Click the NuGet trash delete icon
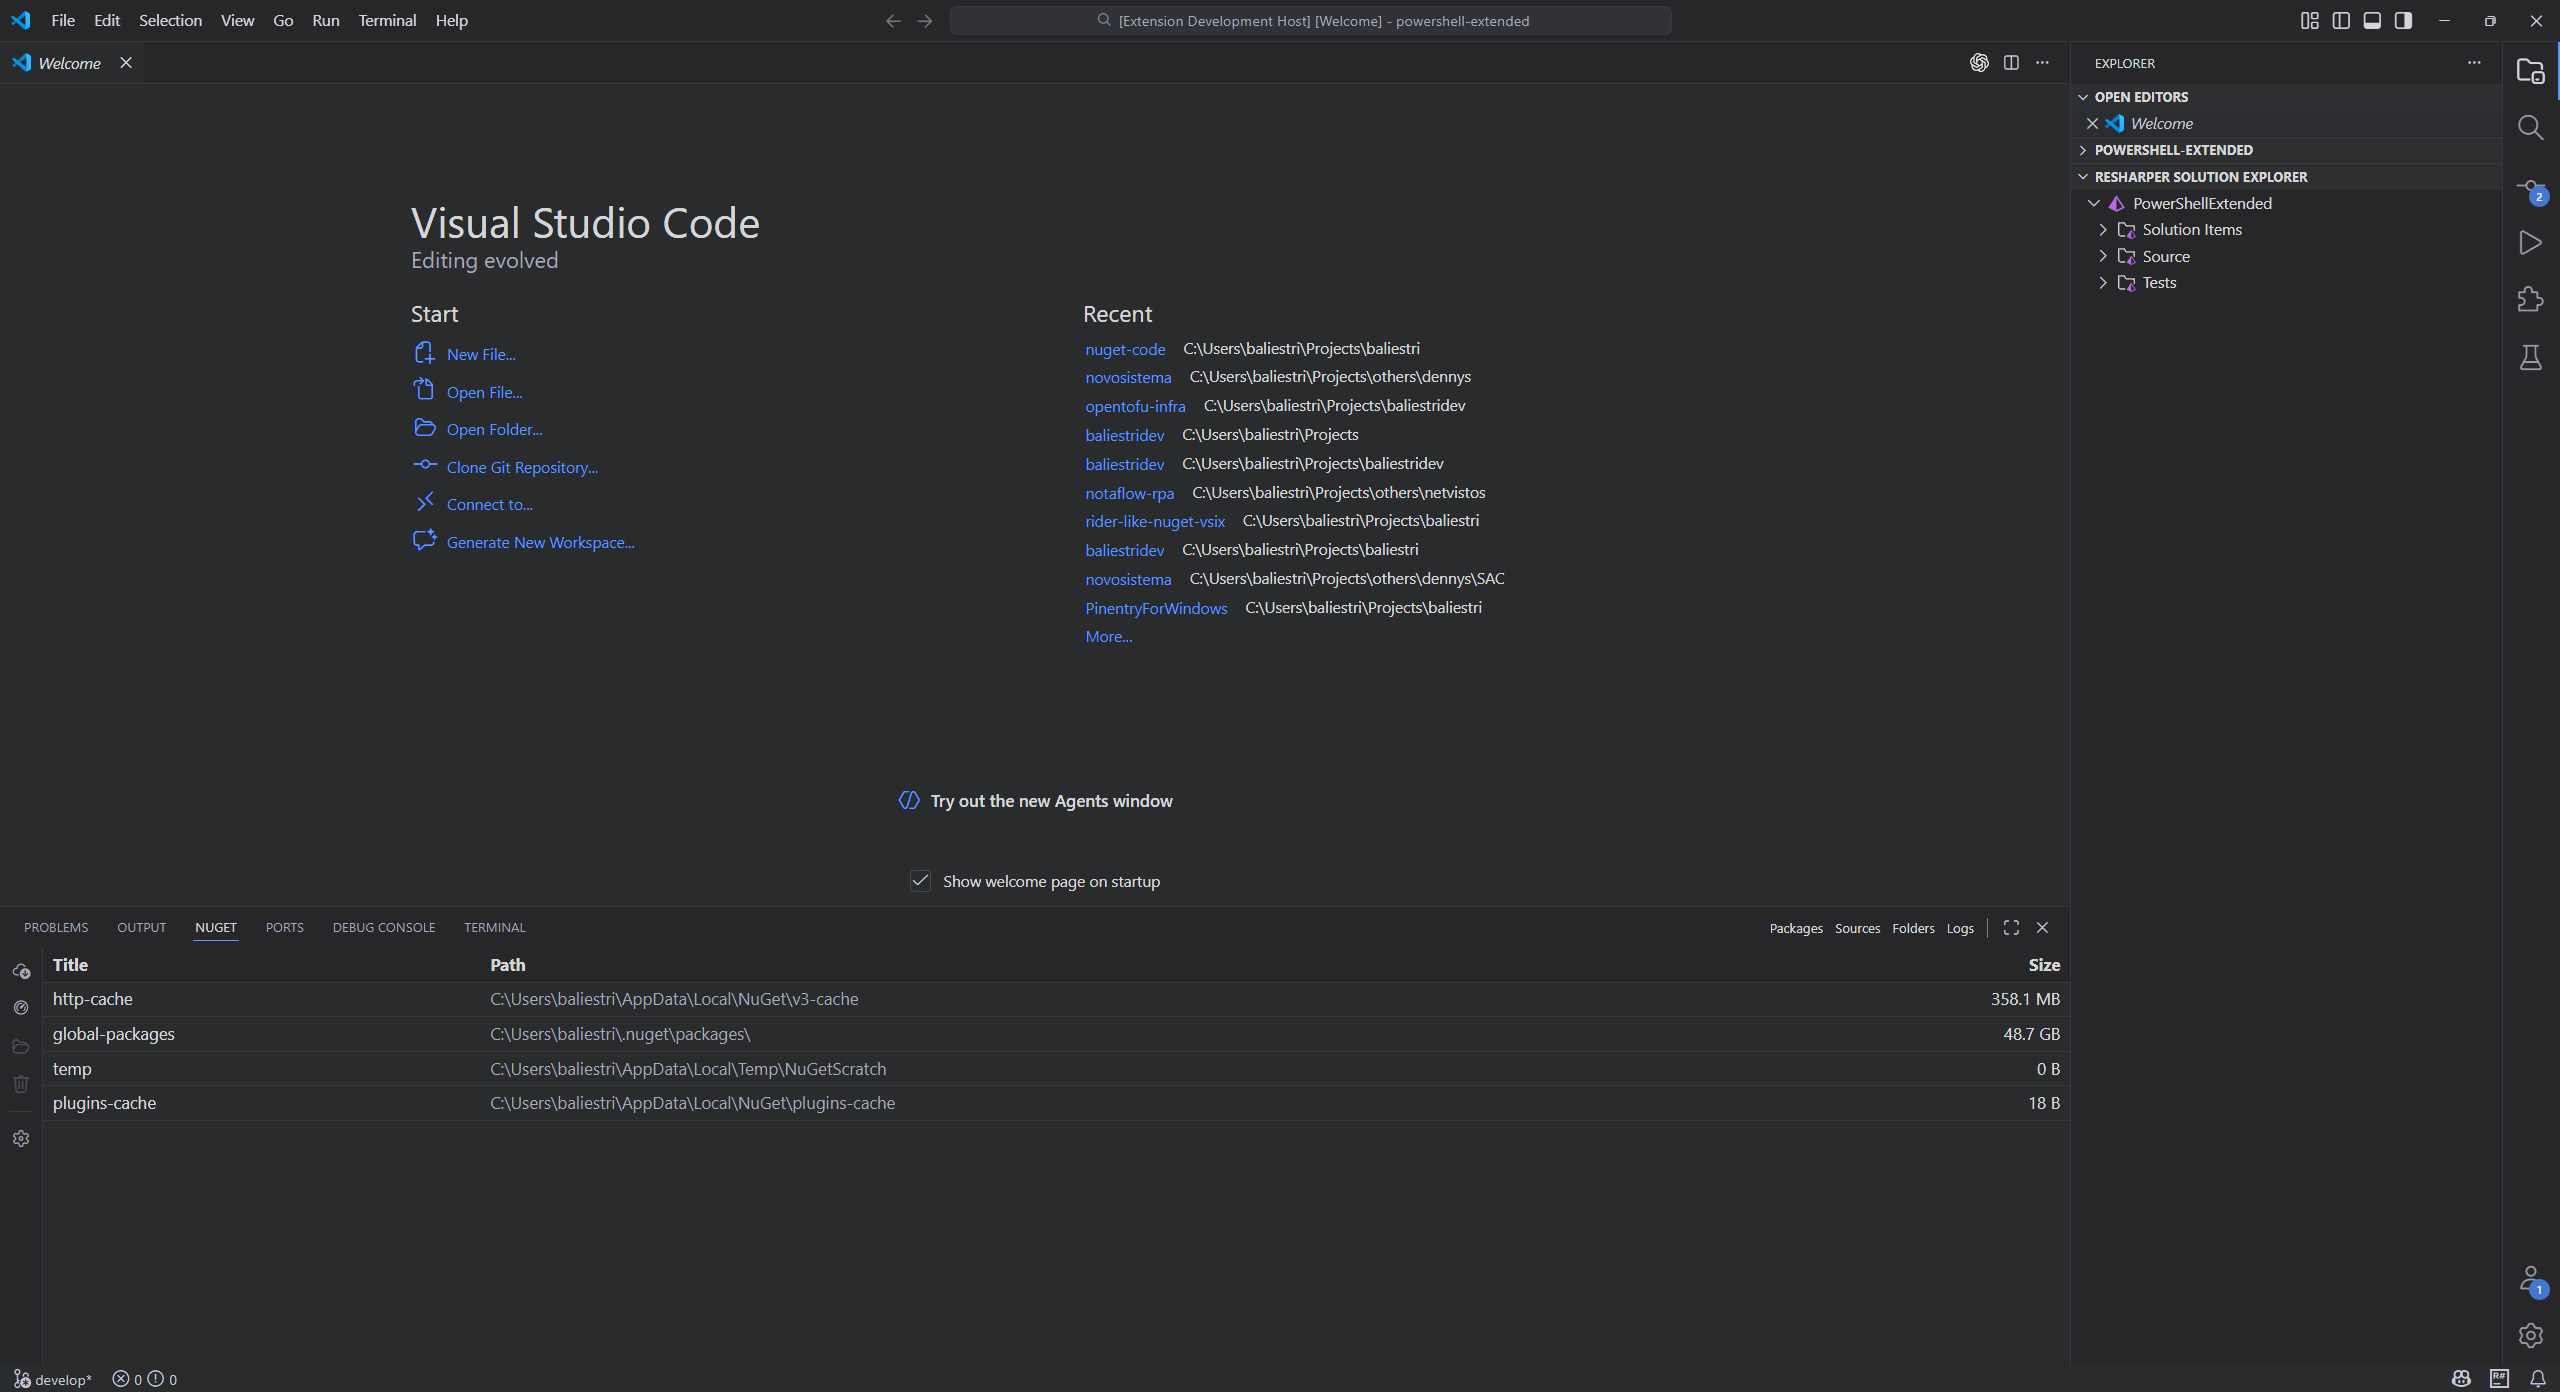This screenshot has width=2560, height=1392. 21,1084
